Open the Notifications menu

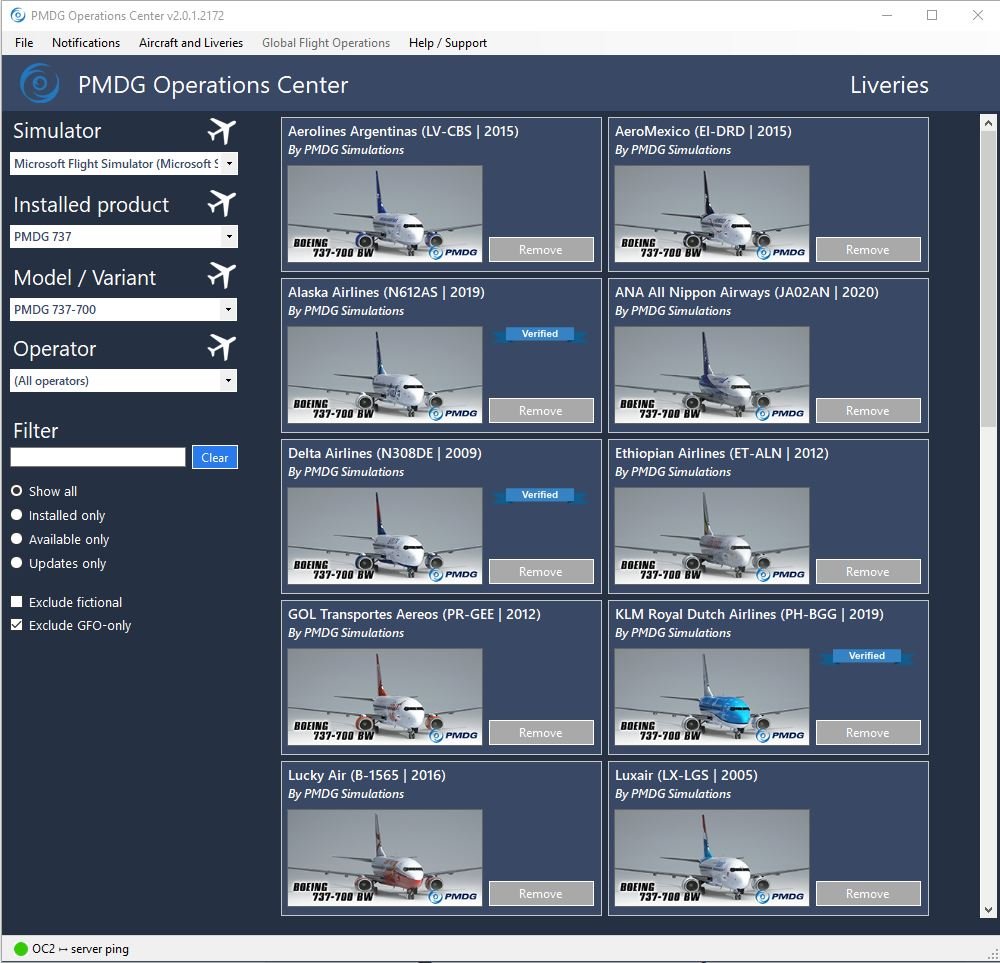(86, 43)
